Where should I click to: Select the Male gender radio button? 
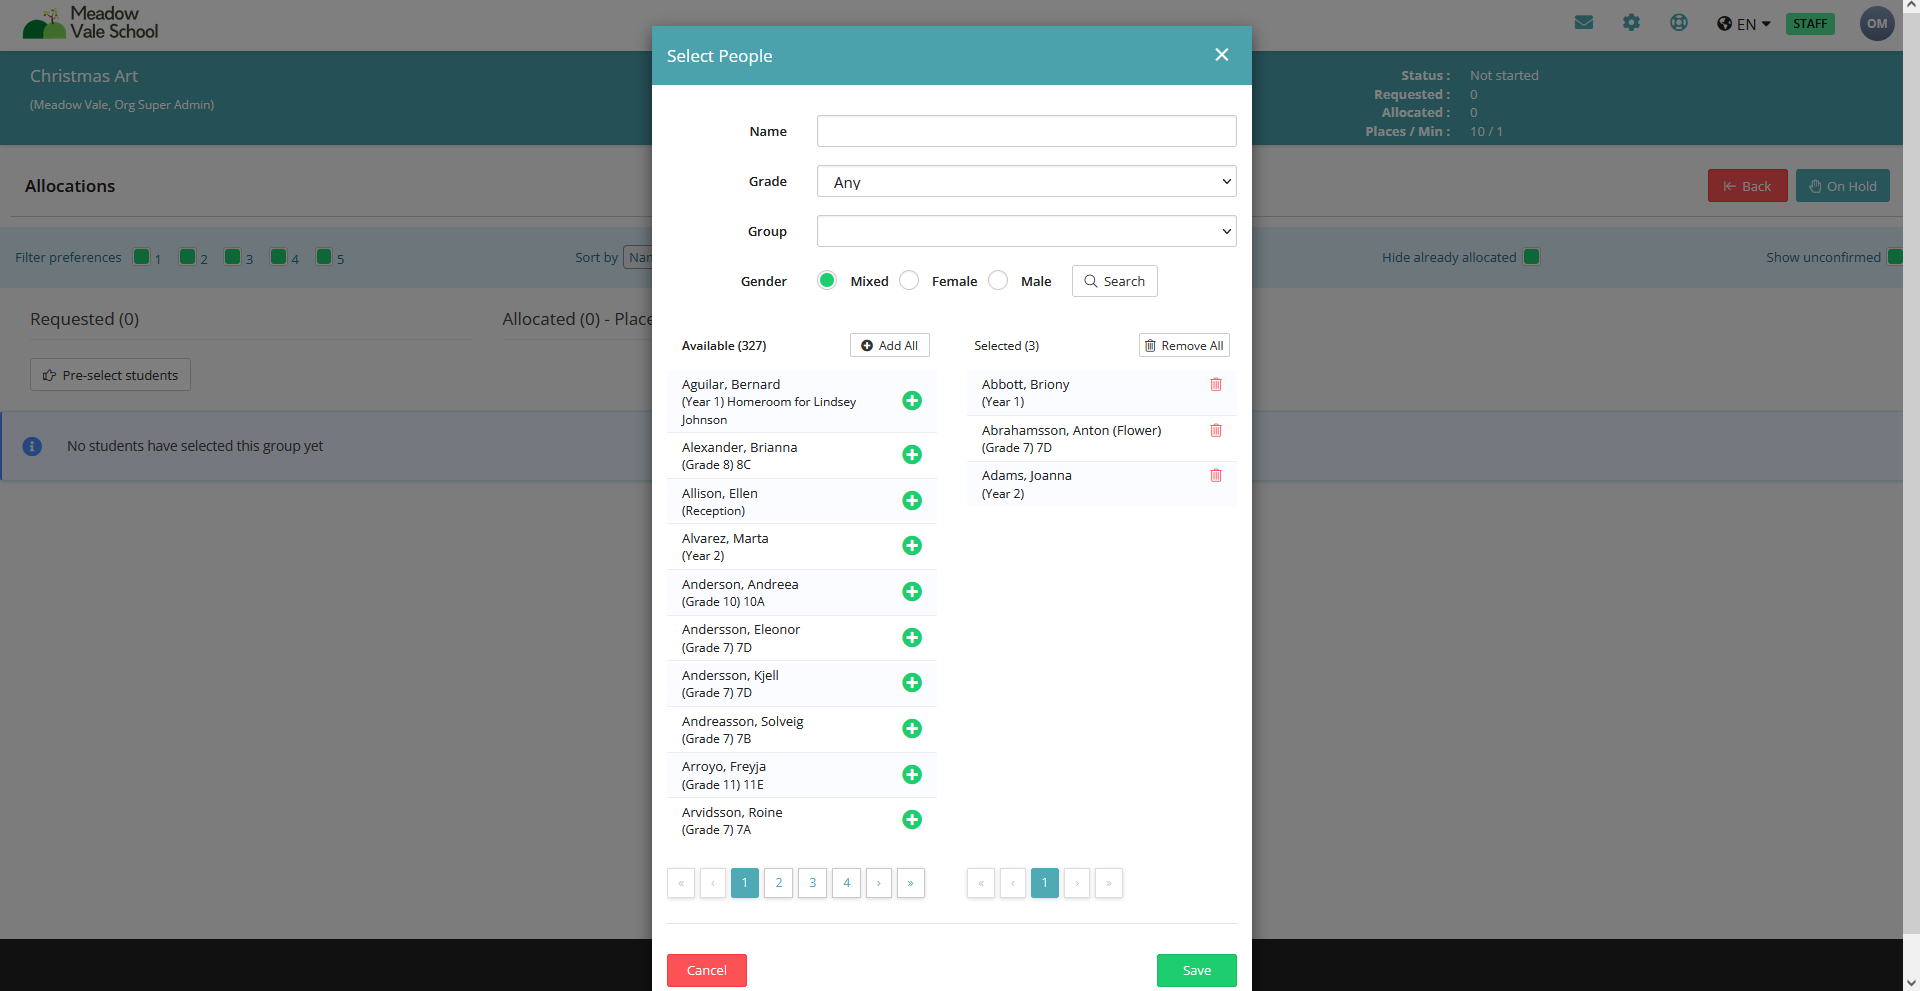click(998, 281)
